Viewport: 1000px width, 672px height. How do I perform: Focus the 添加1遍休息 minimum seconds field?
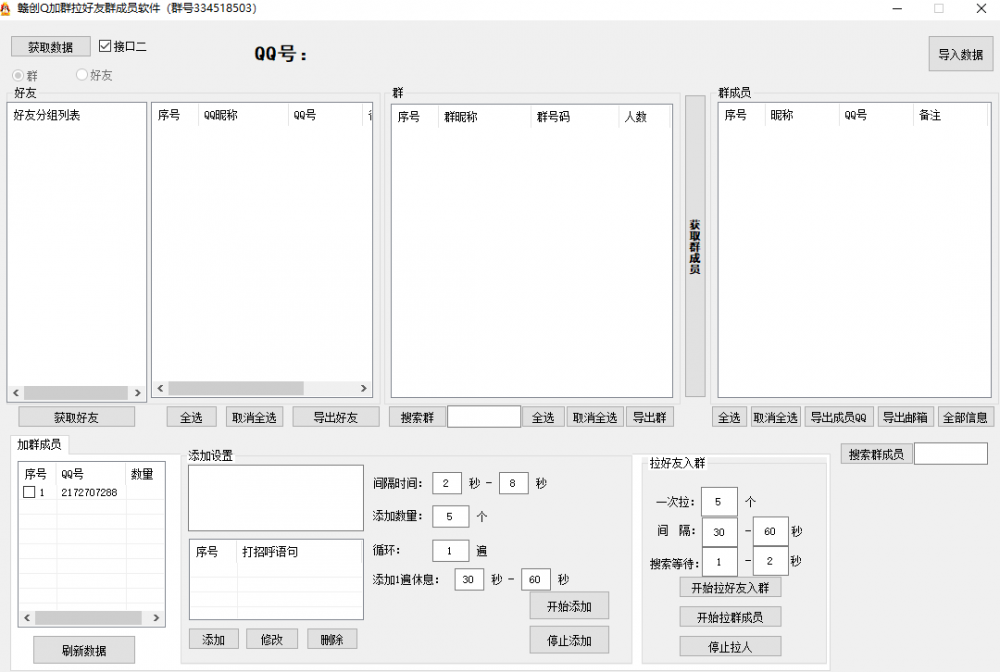[469, 580]
